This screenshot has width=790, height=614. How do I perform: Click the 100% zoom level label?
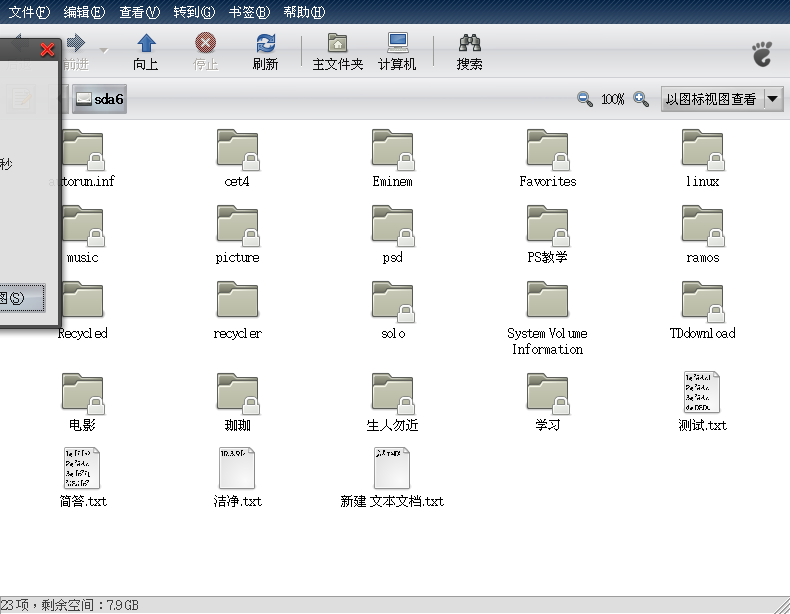click(x=613, y=99)
